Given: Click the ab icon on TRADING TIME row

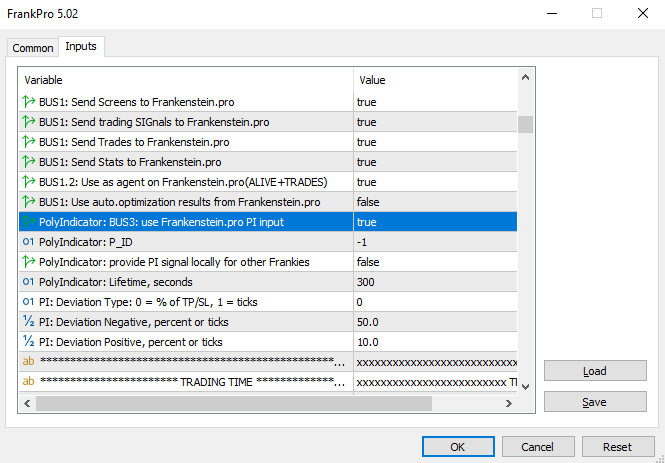Looking at the screenshot, I should click(x=28, y=382).
